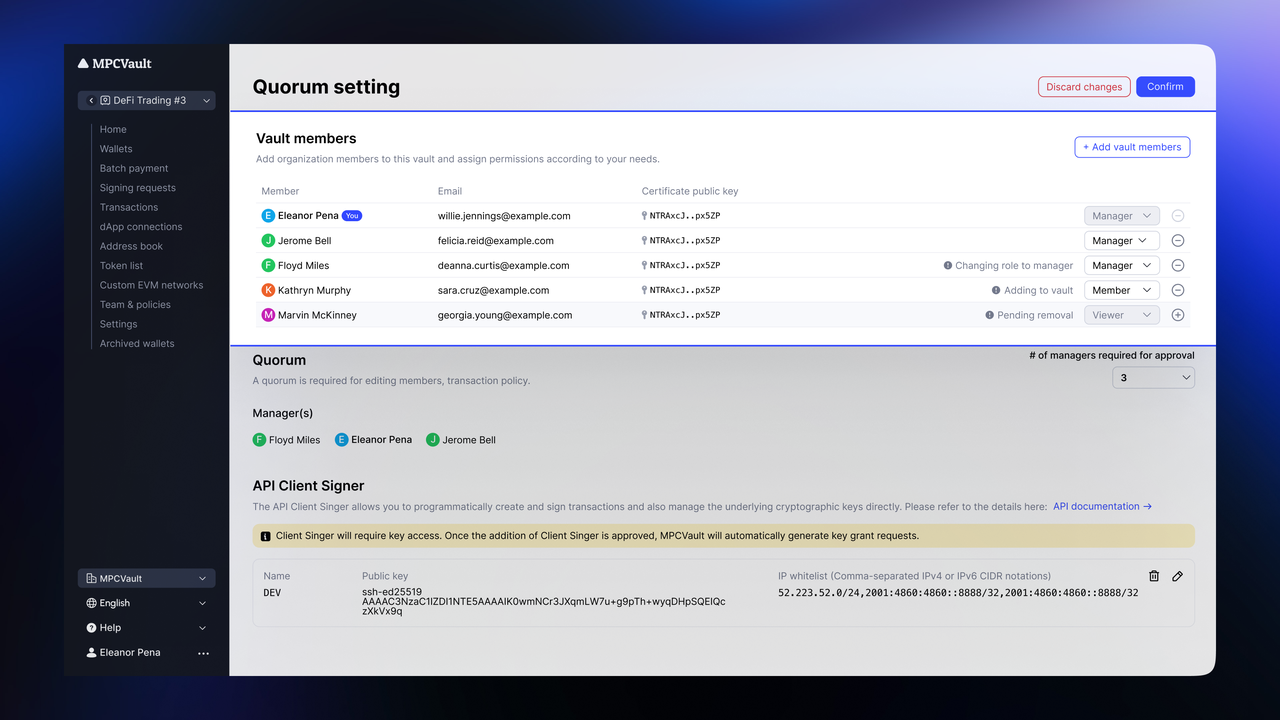Click the three-dots menu beside Eleanor Pena
Viewport: 1280px width, 720px height.
point(203,653)
